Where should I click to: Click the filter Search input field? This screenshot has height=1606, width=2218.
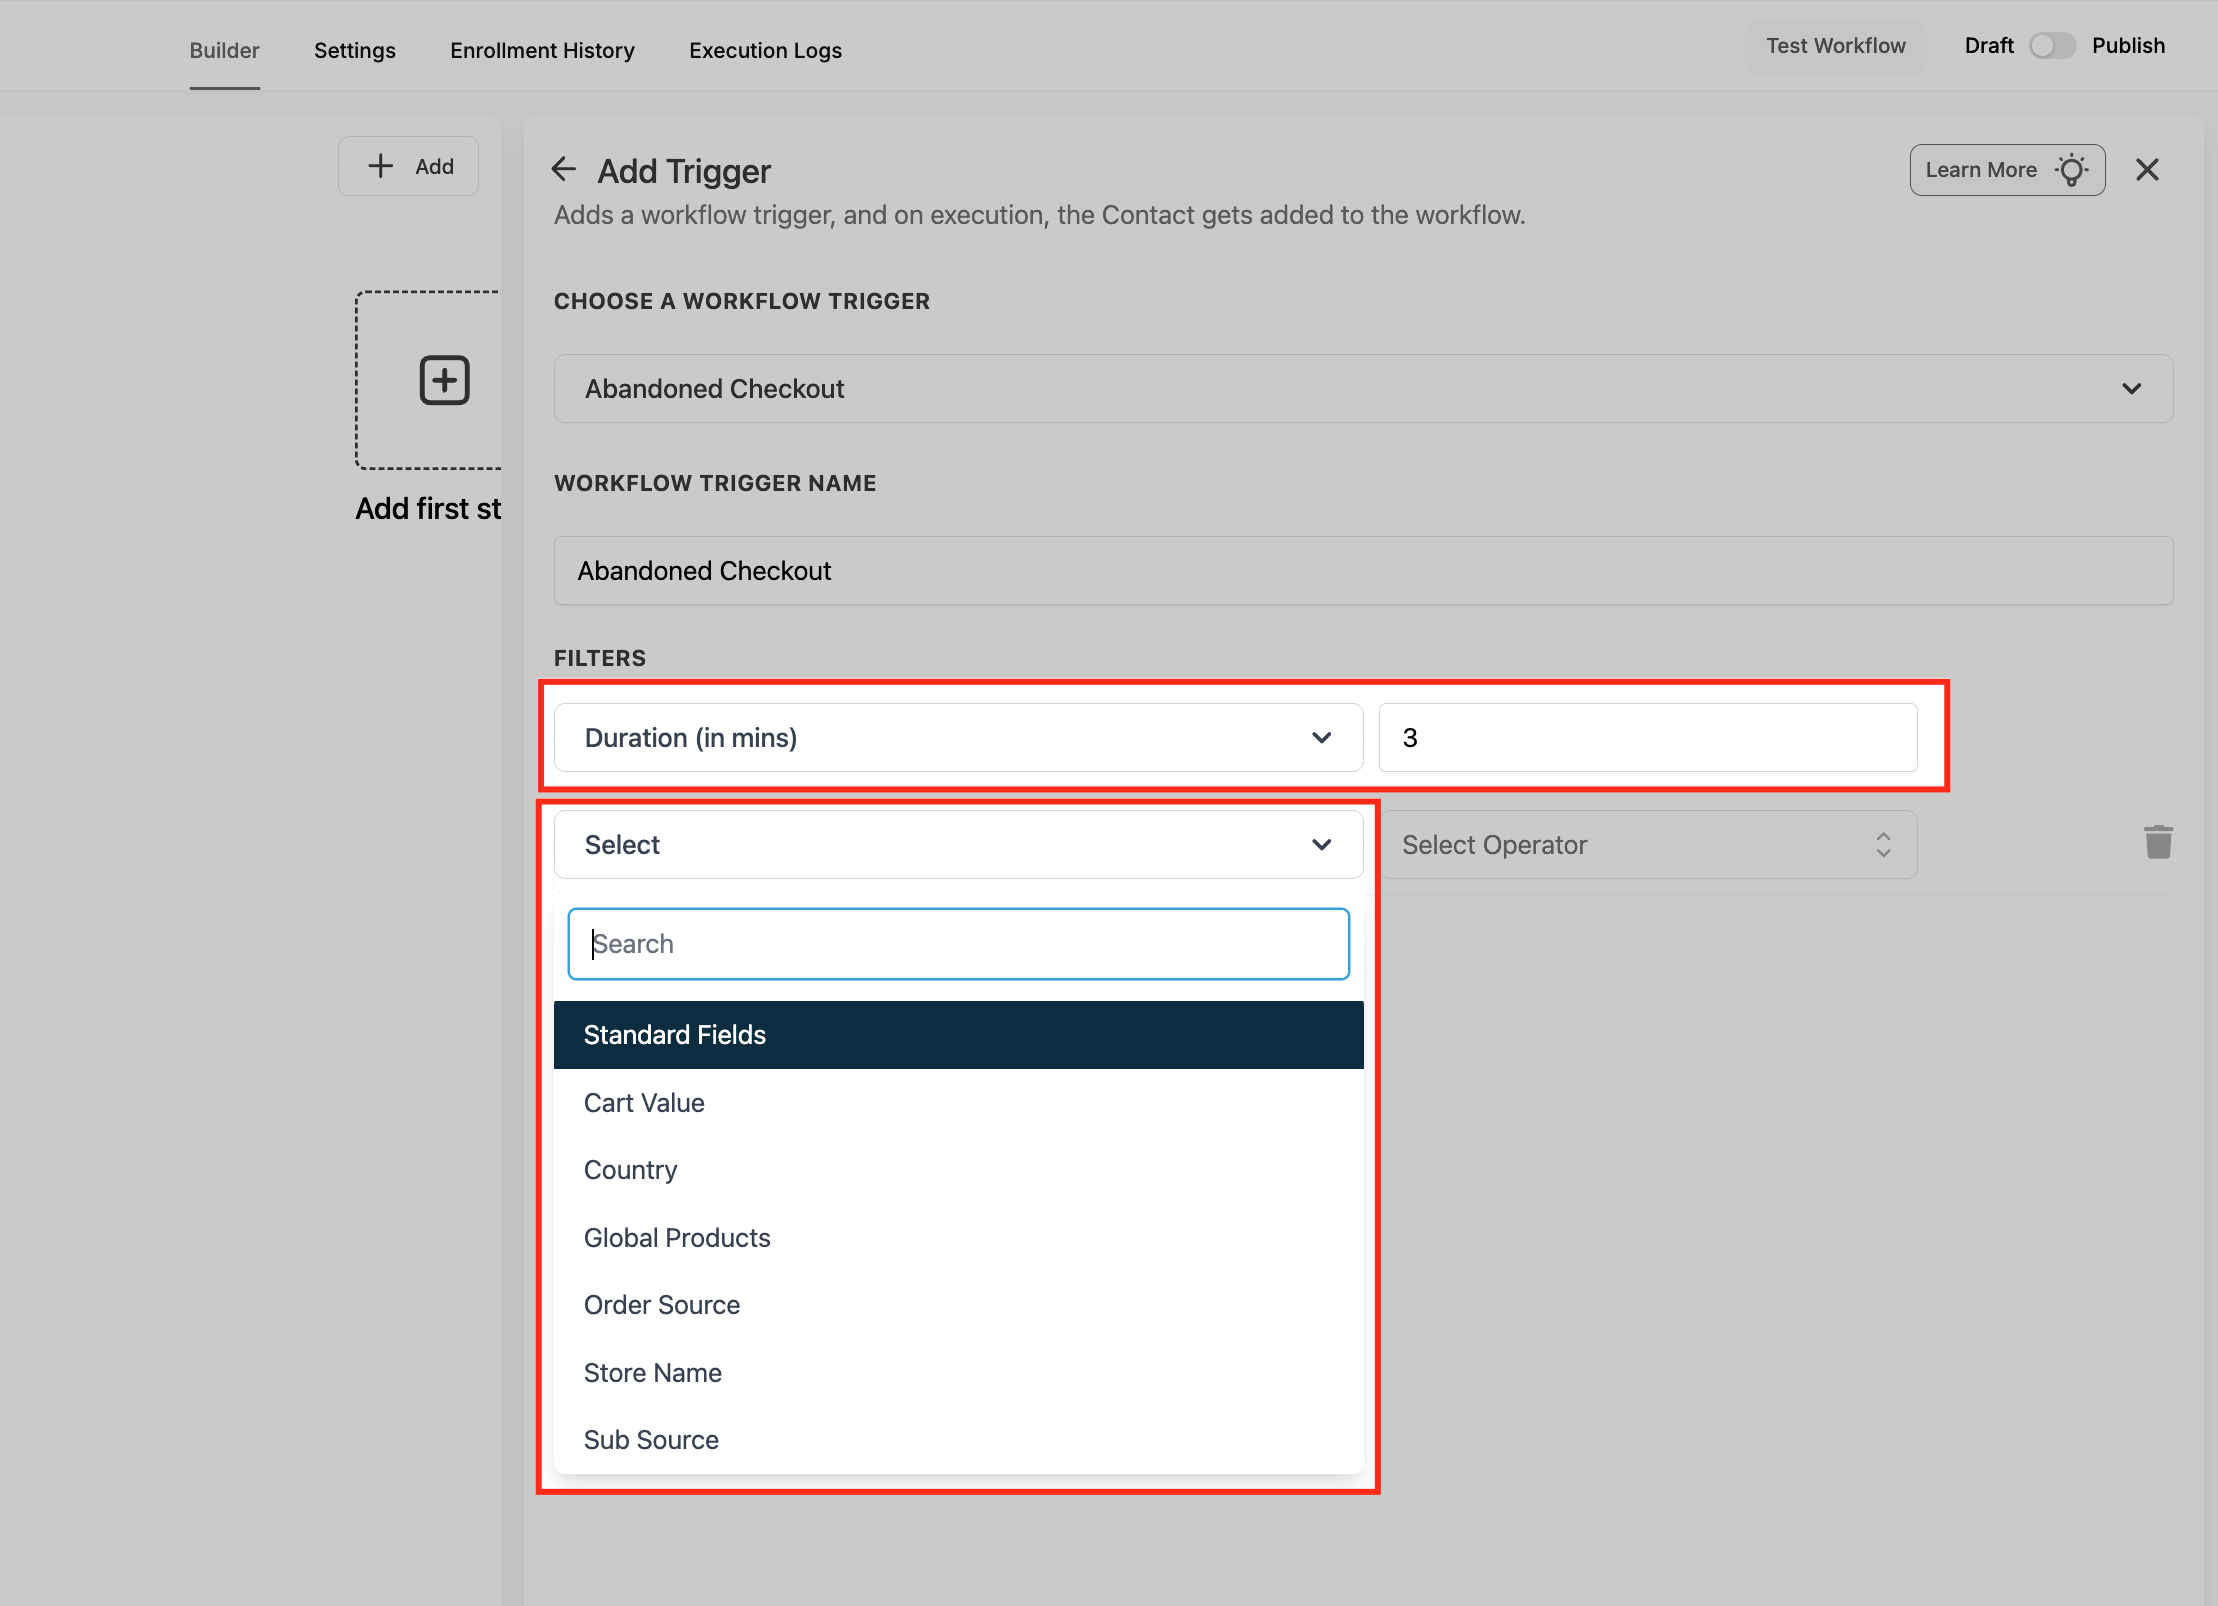tap(957, 944)
